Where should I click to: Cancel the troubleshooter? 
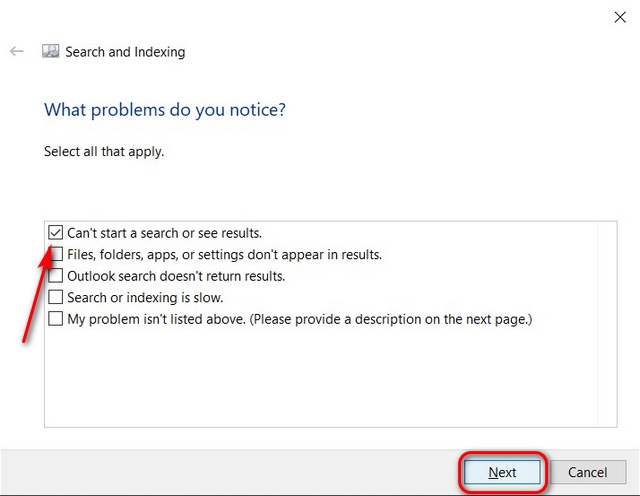pyautogui.click(x=587, y=472)
